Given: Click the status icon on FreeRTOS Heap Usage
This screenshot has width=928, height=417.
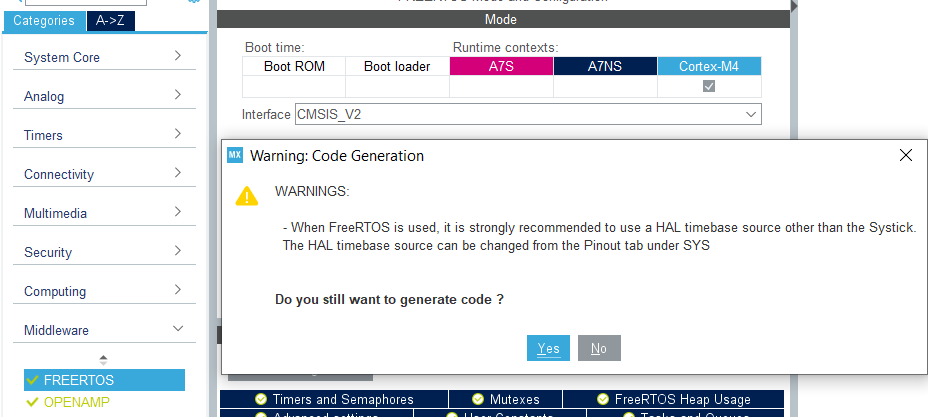Looking at the screenshot, I should click(603, 399).
